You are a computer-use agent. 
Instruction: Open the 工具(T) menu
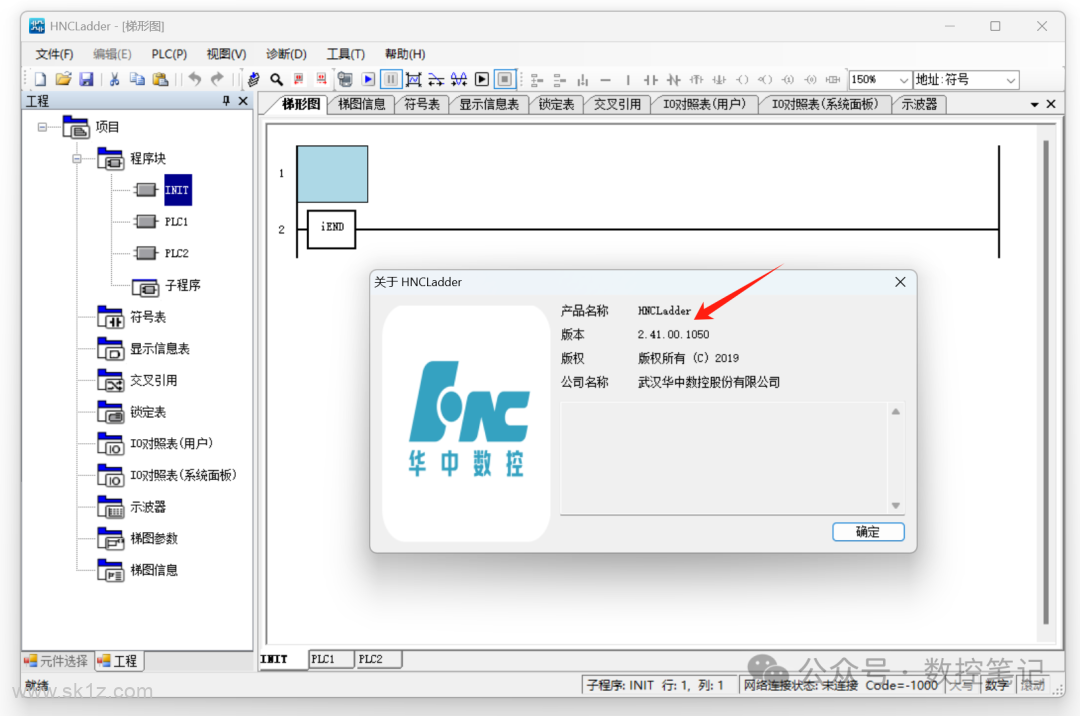[x=346, y=54]
